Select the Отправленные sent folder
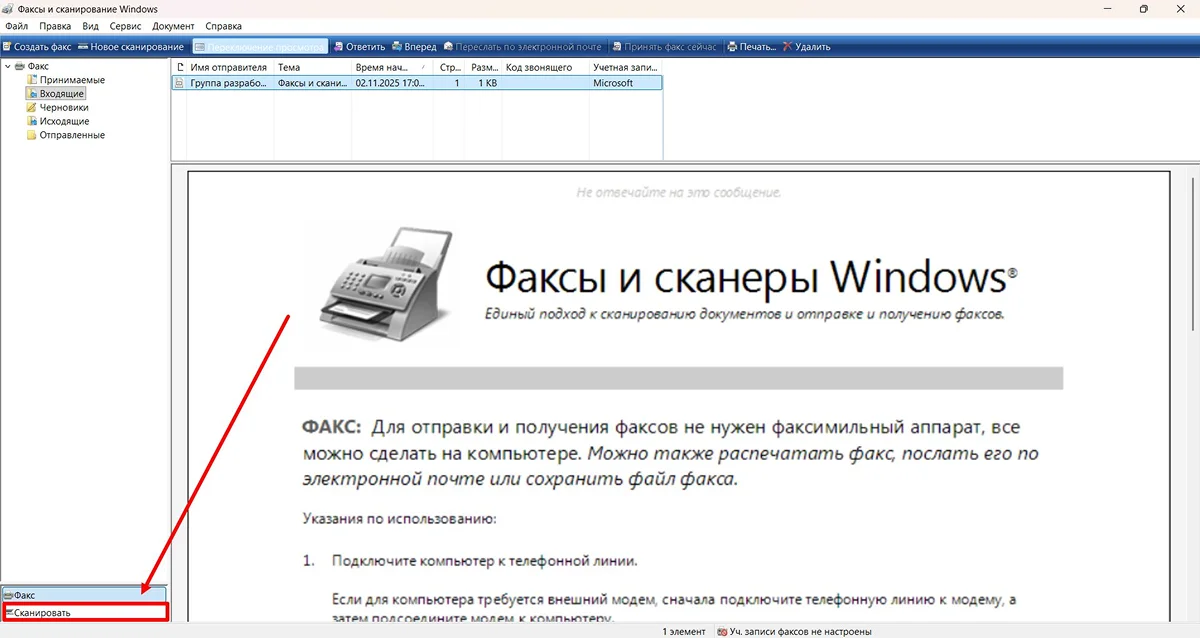The height and width of the screenshot is (638, 1200). [x=71, y=135]
